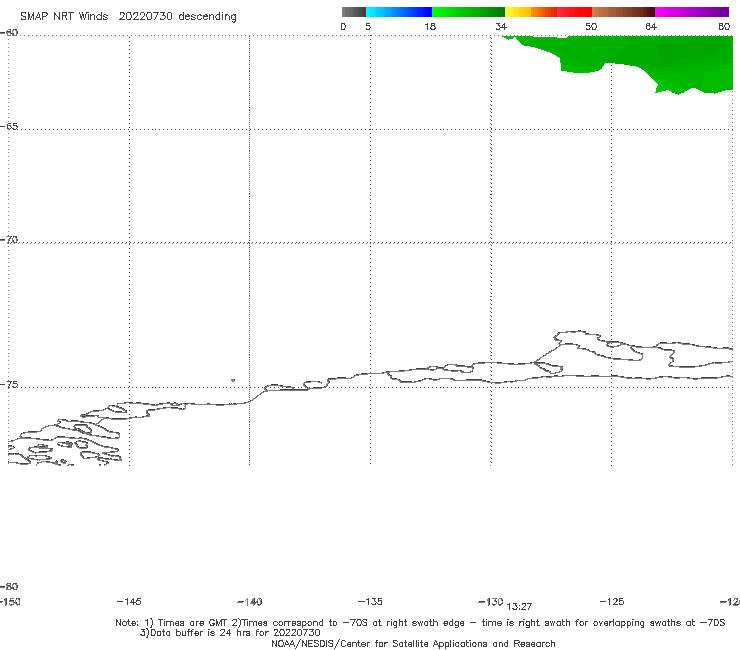Click the latitude label '-65'
740x650 pixels.
pos(9,127)
